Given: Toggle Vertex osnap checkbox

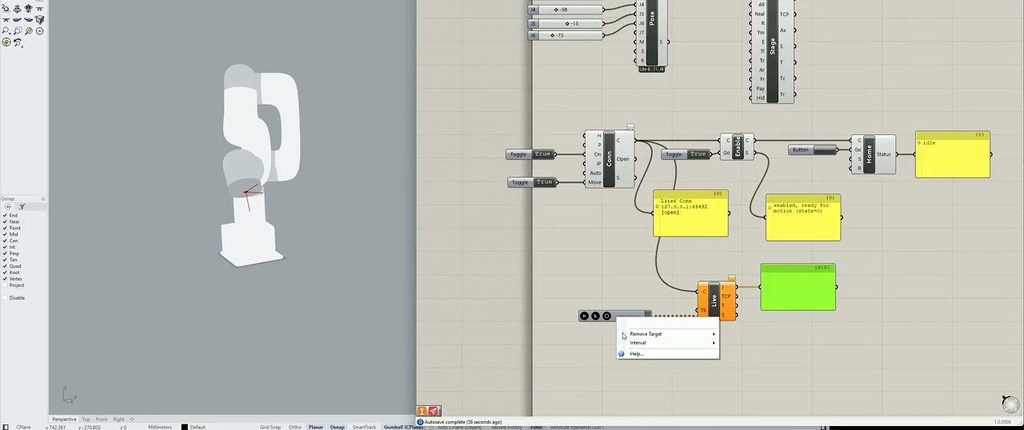Looking at the screenshot, I should pos(5,279).
